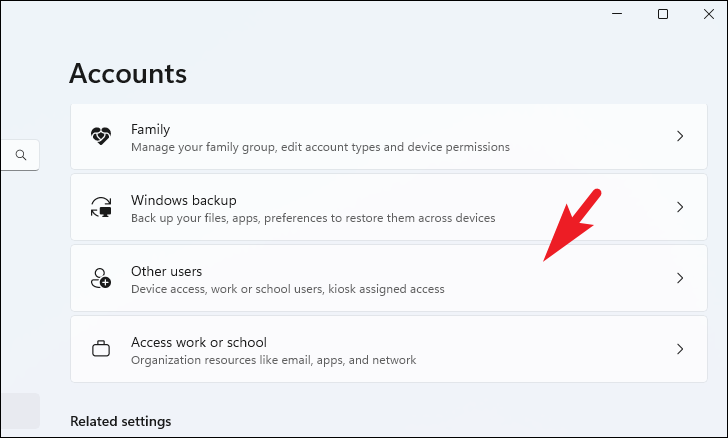Click the Other users person-plus icon
Screen dimensions: 728x438
pos(101,278)
